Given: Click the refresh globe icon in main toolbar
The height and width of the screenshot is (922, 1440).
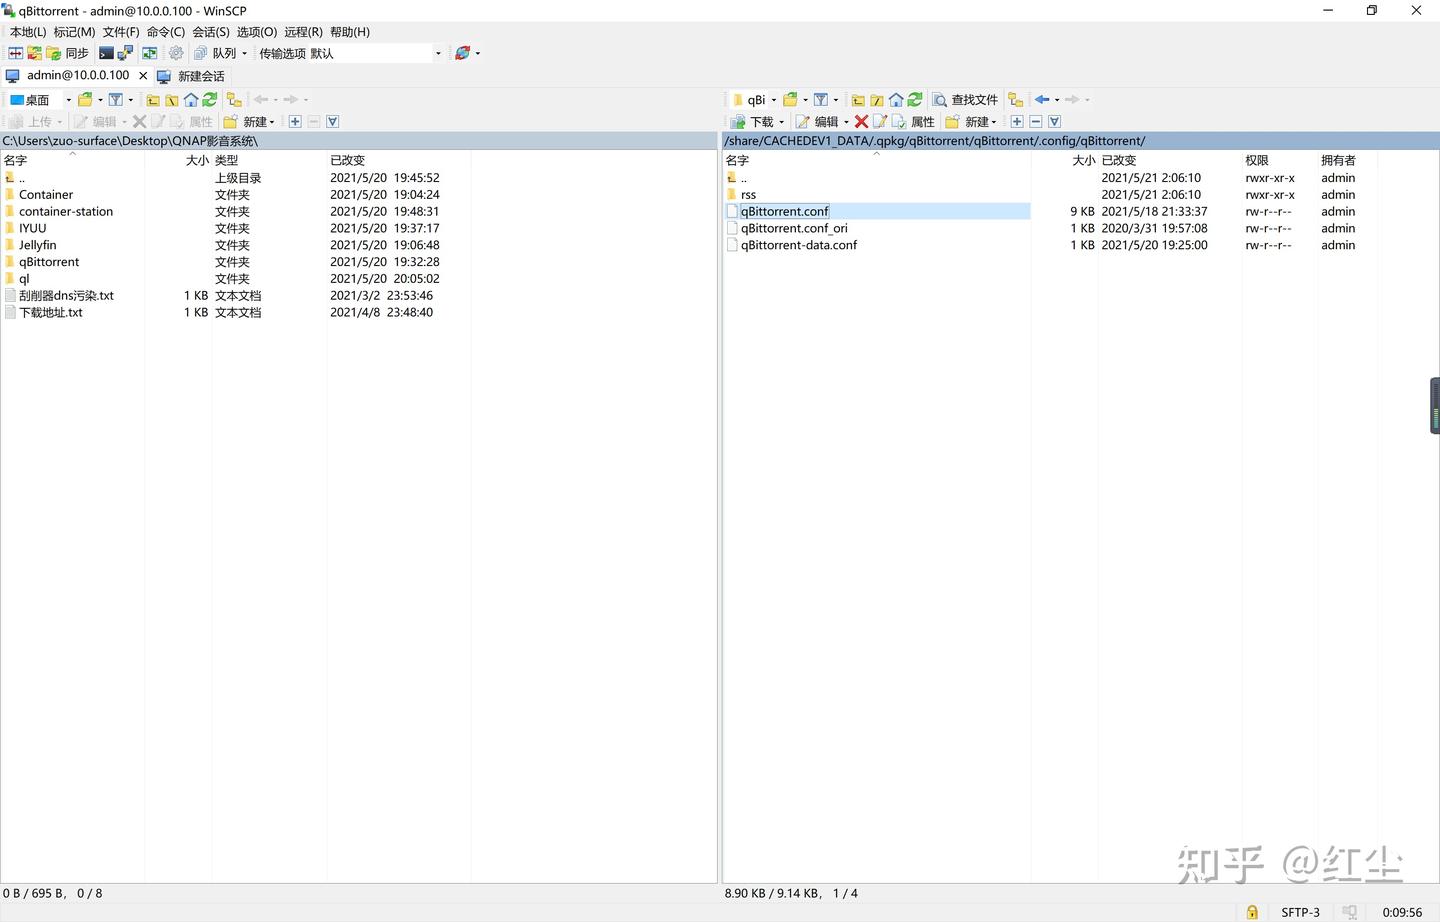Looking at the screenshot, I should point(462,53).
